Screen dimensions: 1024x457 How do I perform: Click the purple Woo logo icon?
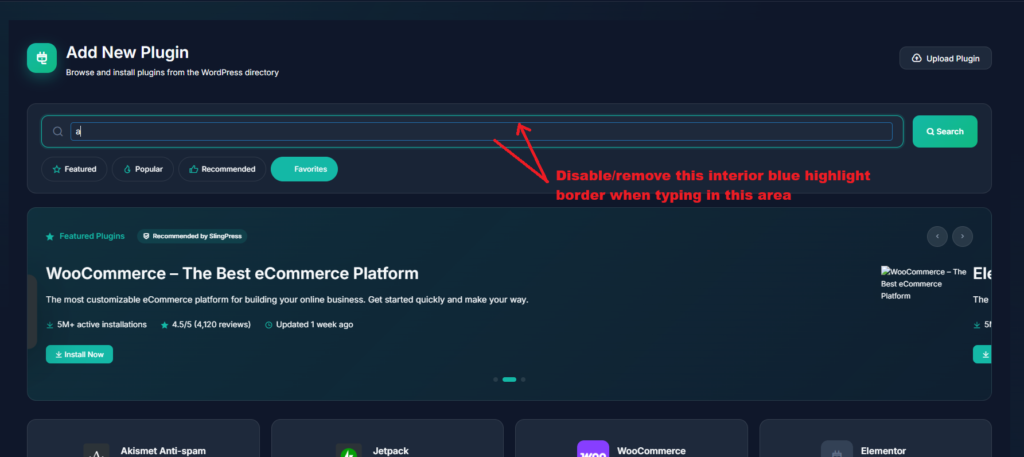tap(593, 449)
